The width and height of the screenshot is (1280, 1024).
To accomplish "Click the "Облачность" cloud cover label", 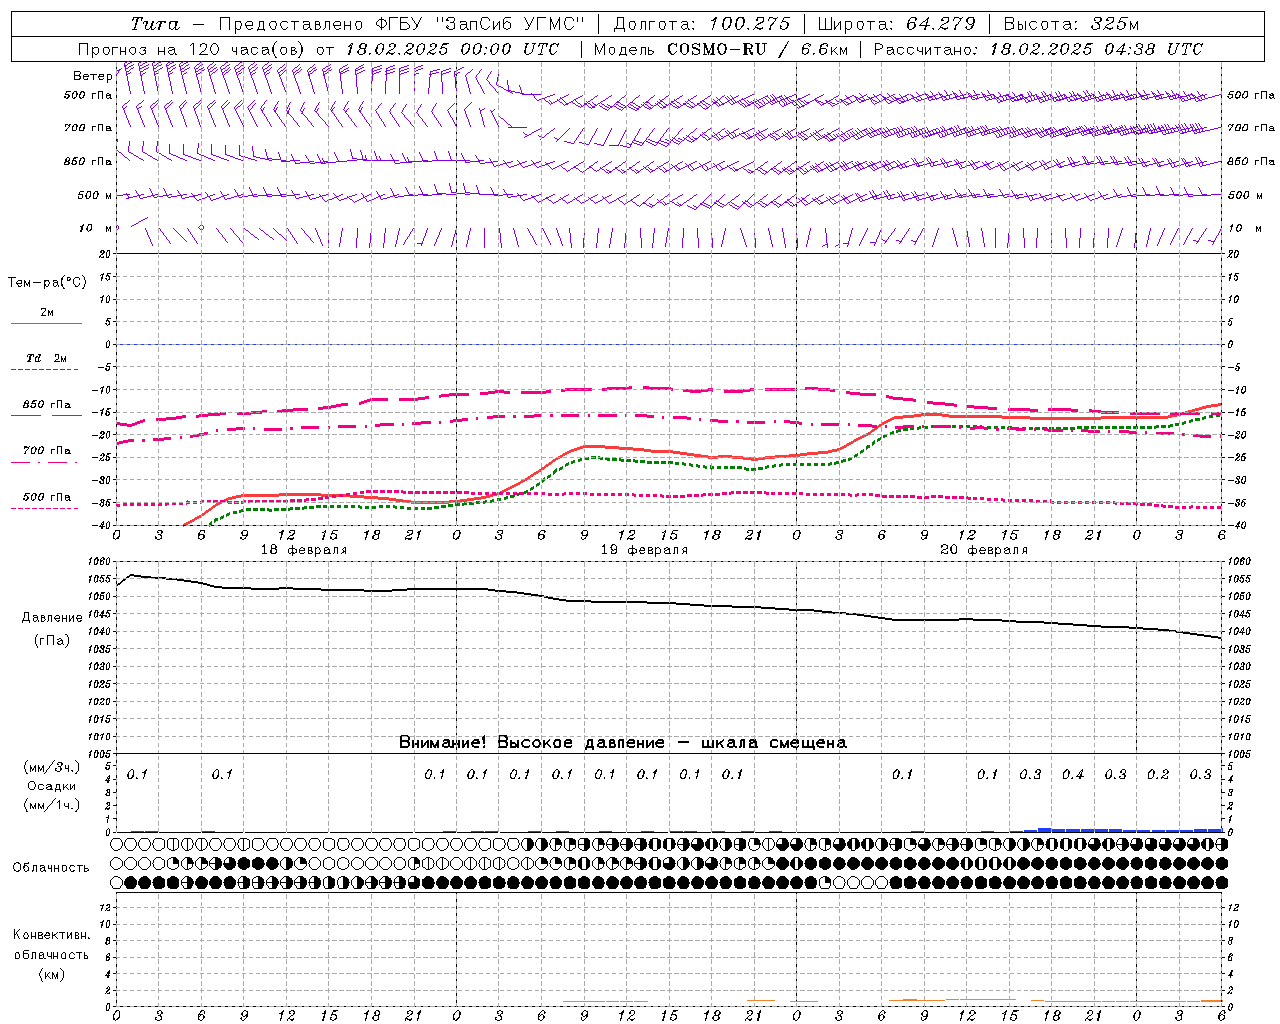I will (x=51, y=868).
